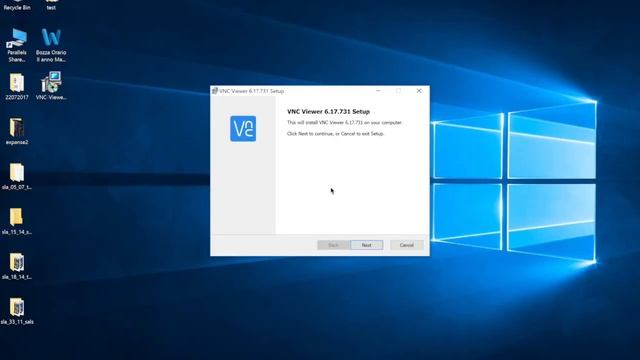
Task: Click the installer icon in setup title bar
Action: [215, 91]
